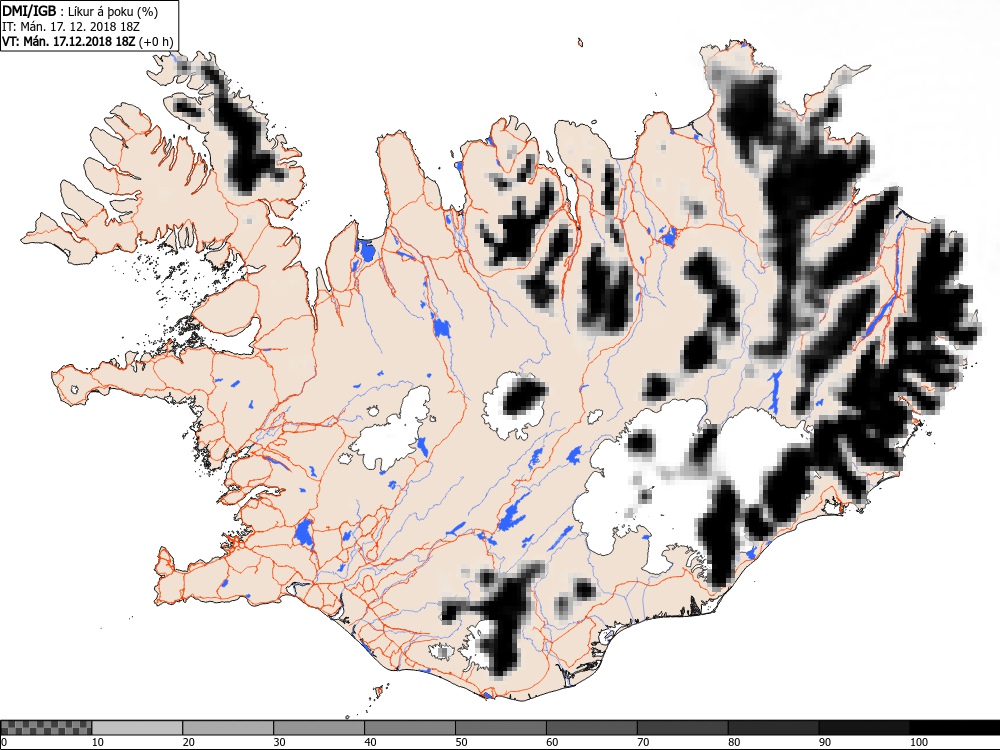Click the title 'DMI/IGB : Líkur á þoku (%)'

pyautogui.click(x=80, y=11)
